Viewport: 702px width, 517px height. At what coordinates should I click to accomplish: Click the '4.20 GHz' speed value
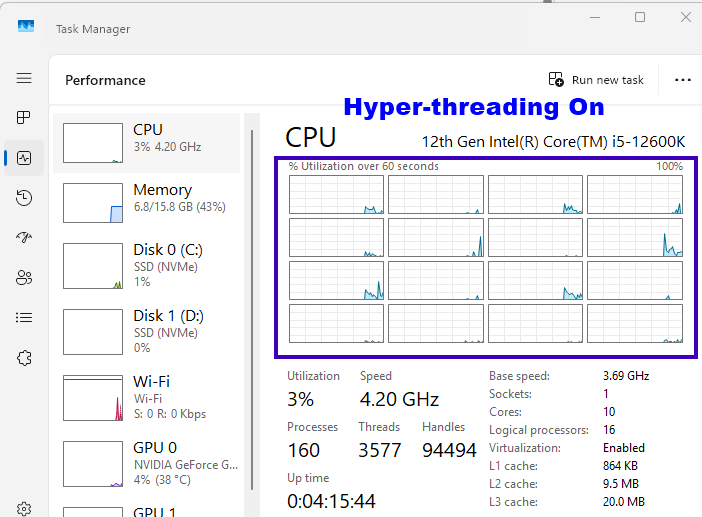[399, 399]
